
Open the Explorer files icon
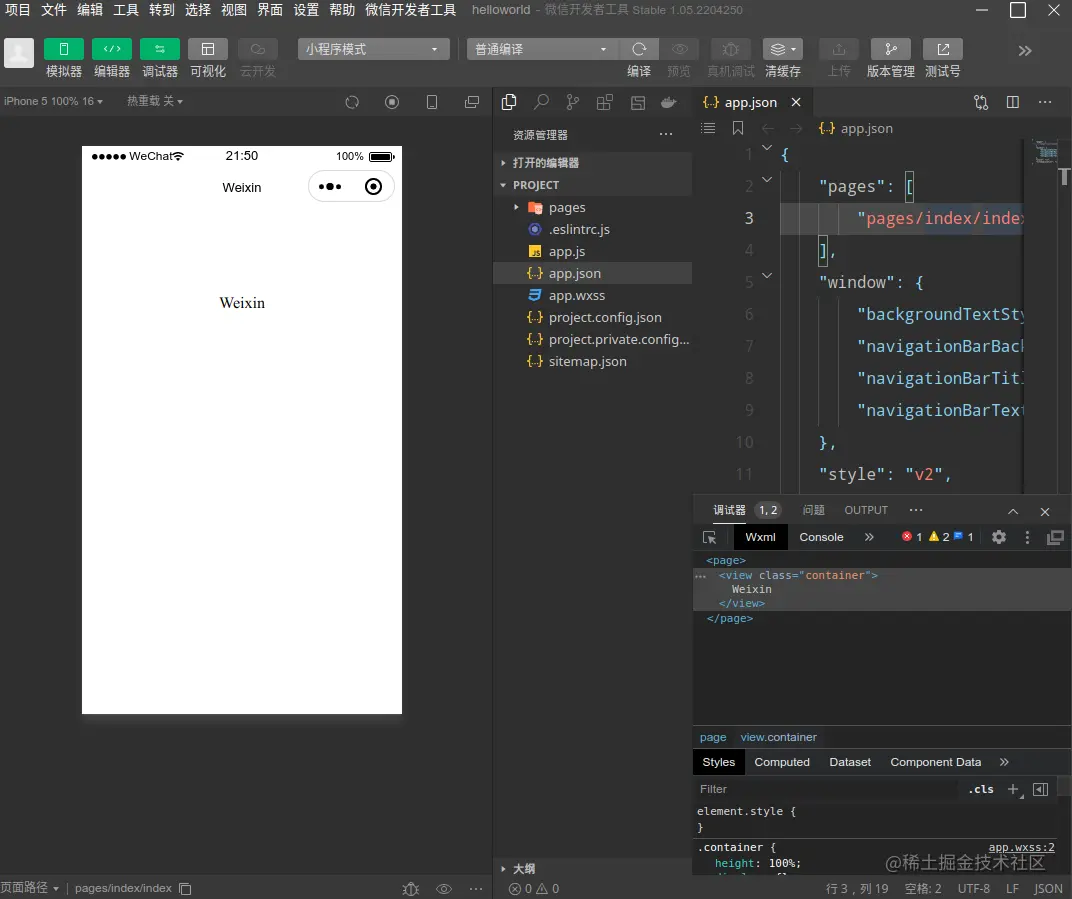509,103
